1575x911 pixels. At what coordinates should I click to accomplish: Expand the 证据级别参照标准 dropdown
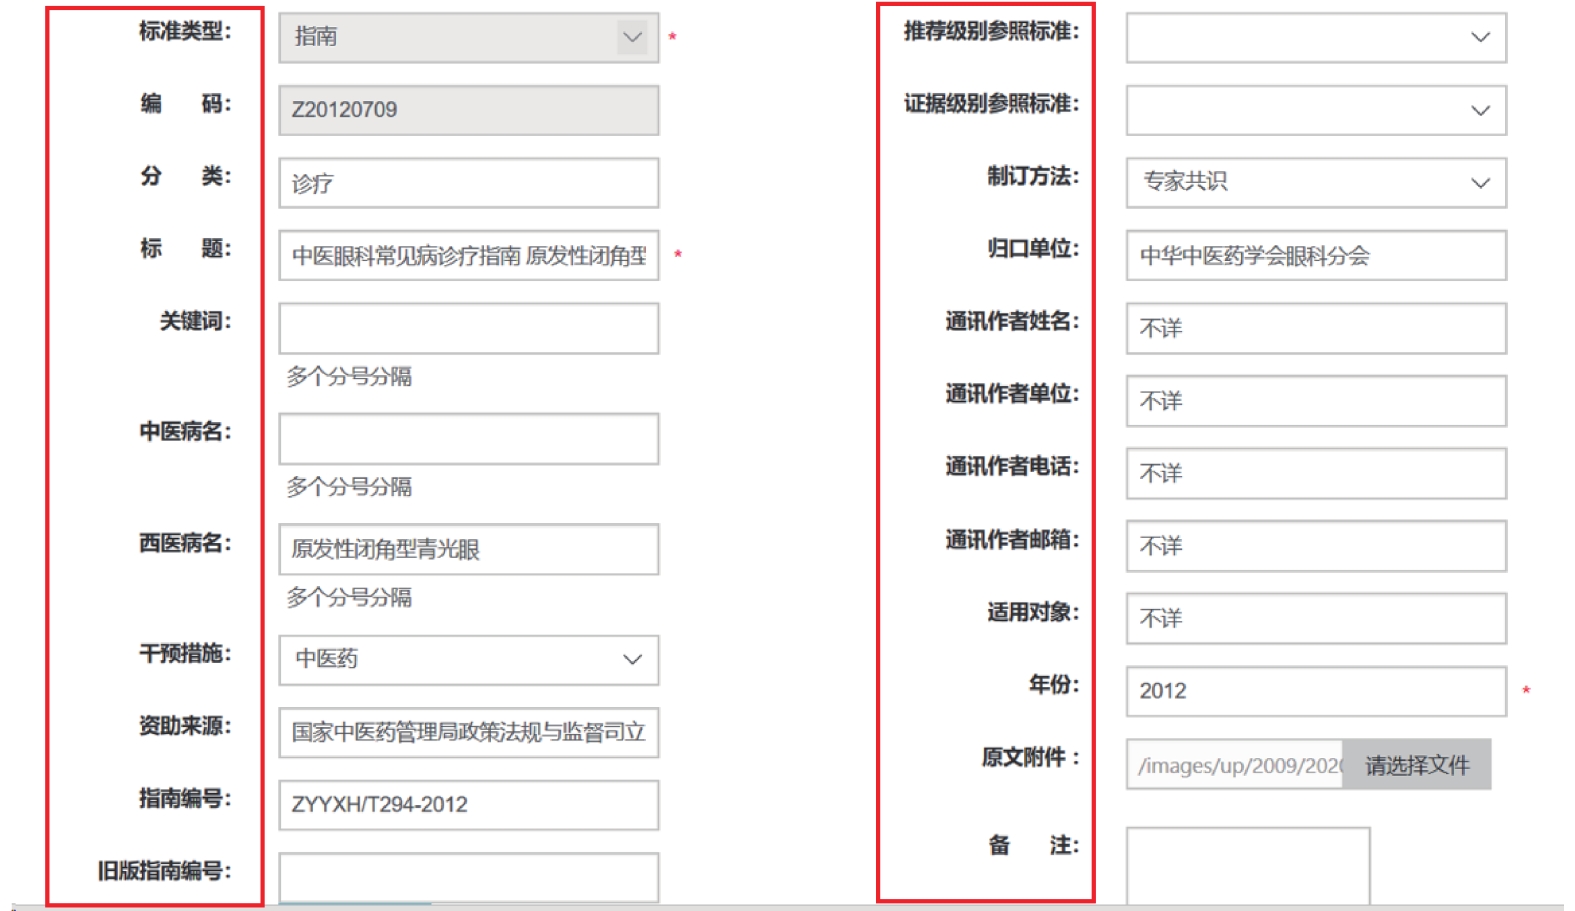point(1315,110)
